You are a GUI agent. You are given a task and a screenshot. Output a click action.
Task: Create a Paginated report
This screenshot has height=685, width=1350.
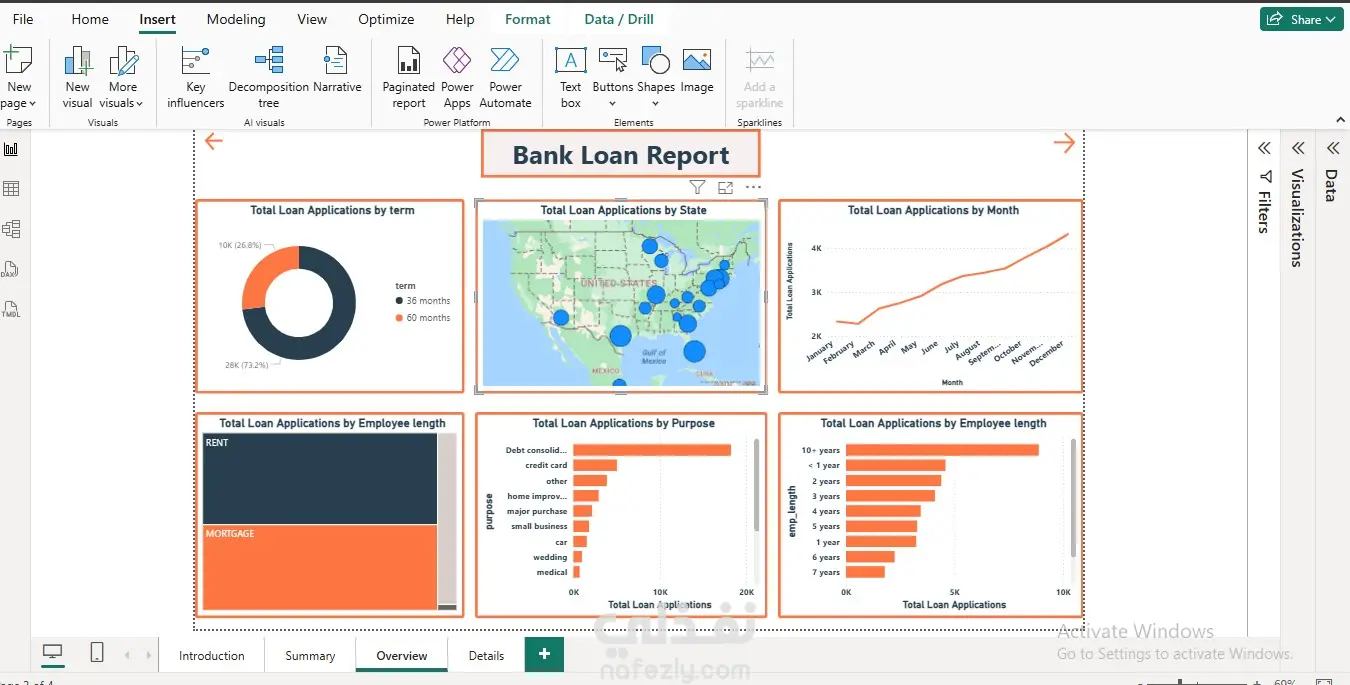(x=408, y=78)
